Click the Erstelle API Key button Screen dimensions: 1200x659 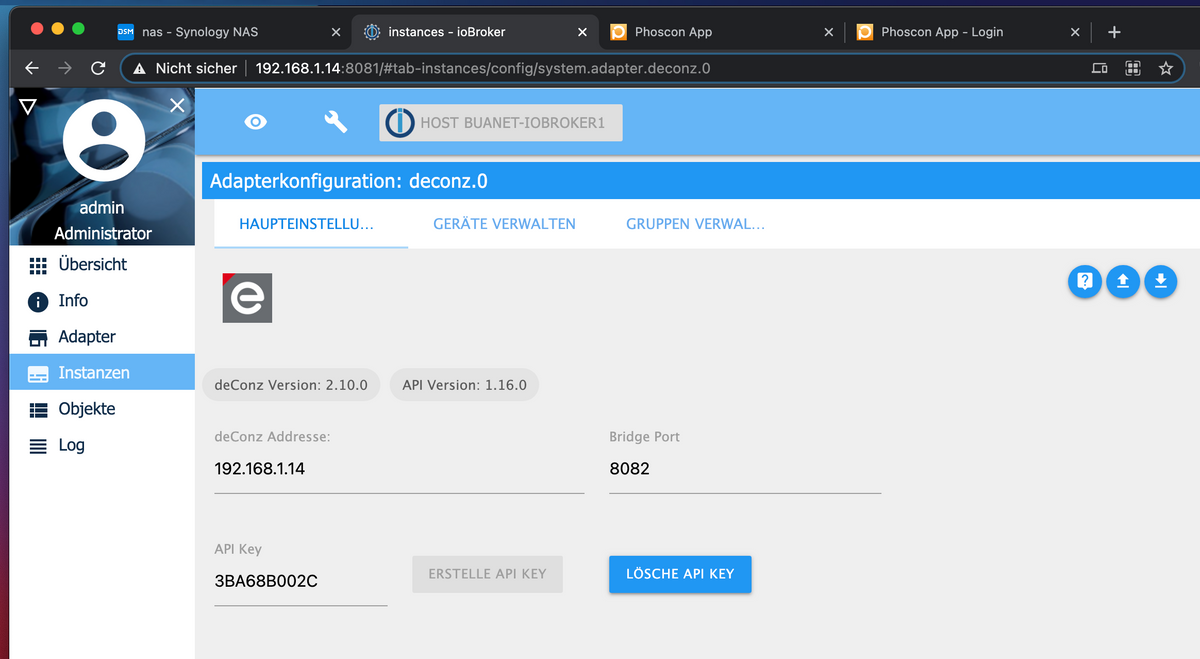(x=487, y=574)
